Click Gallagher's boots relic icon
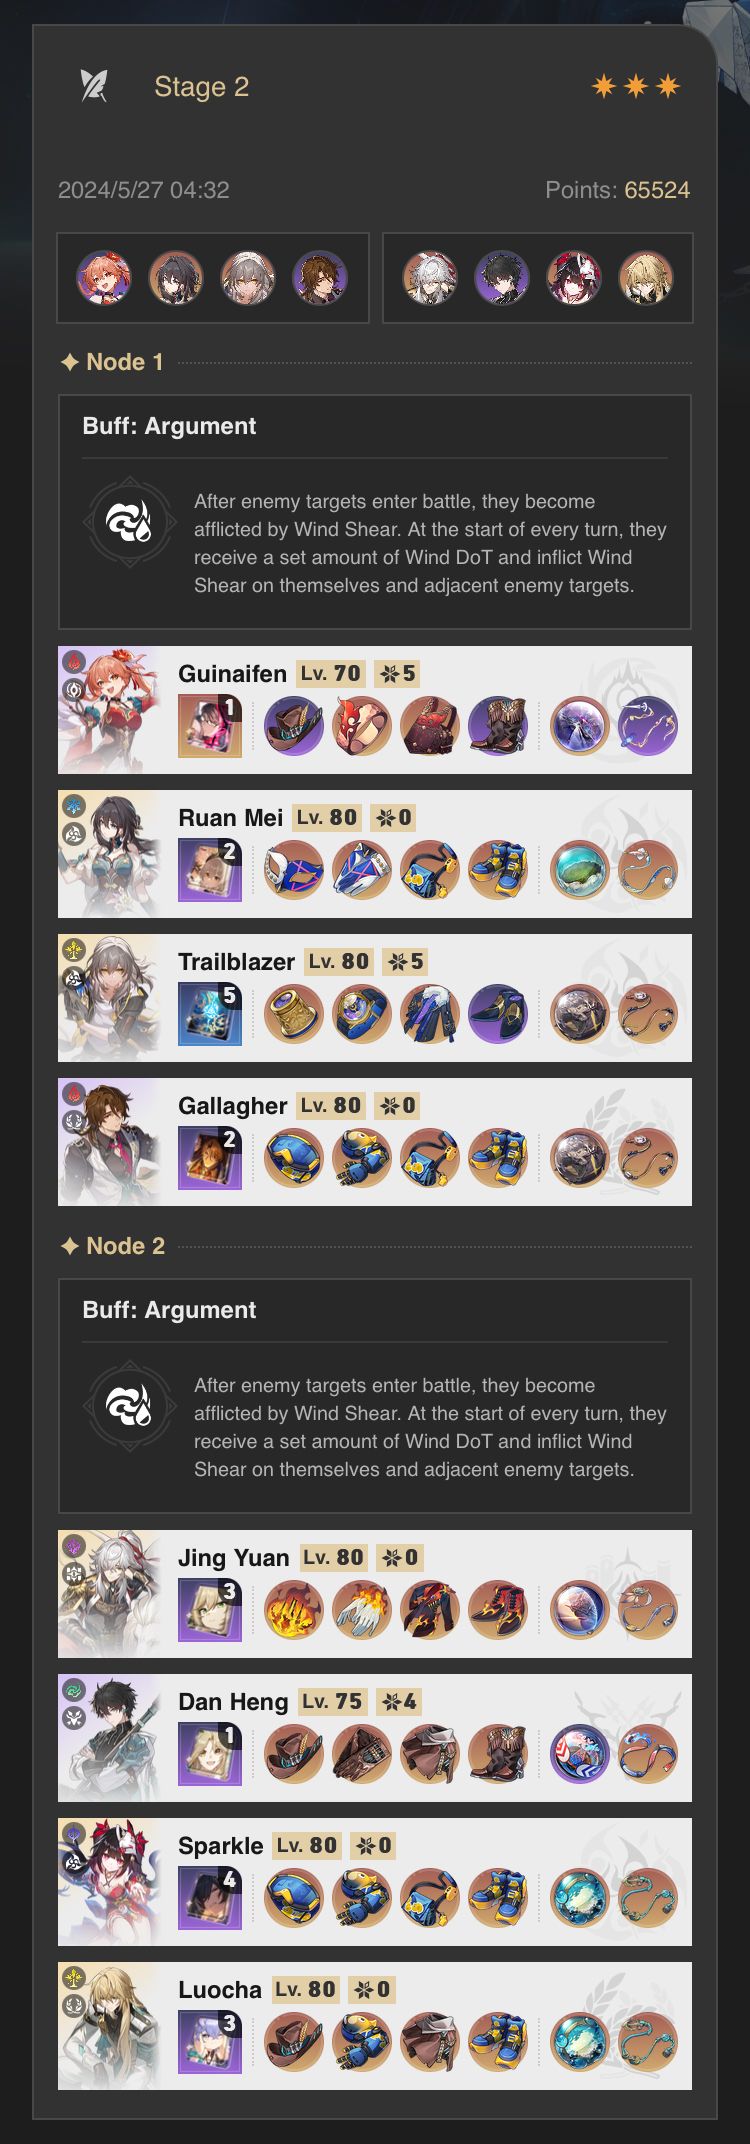The height and width of the screenshot is (2144, 750). tap(498, 1158)
